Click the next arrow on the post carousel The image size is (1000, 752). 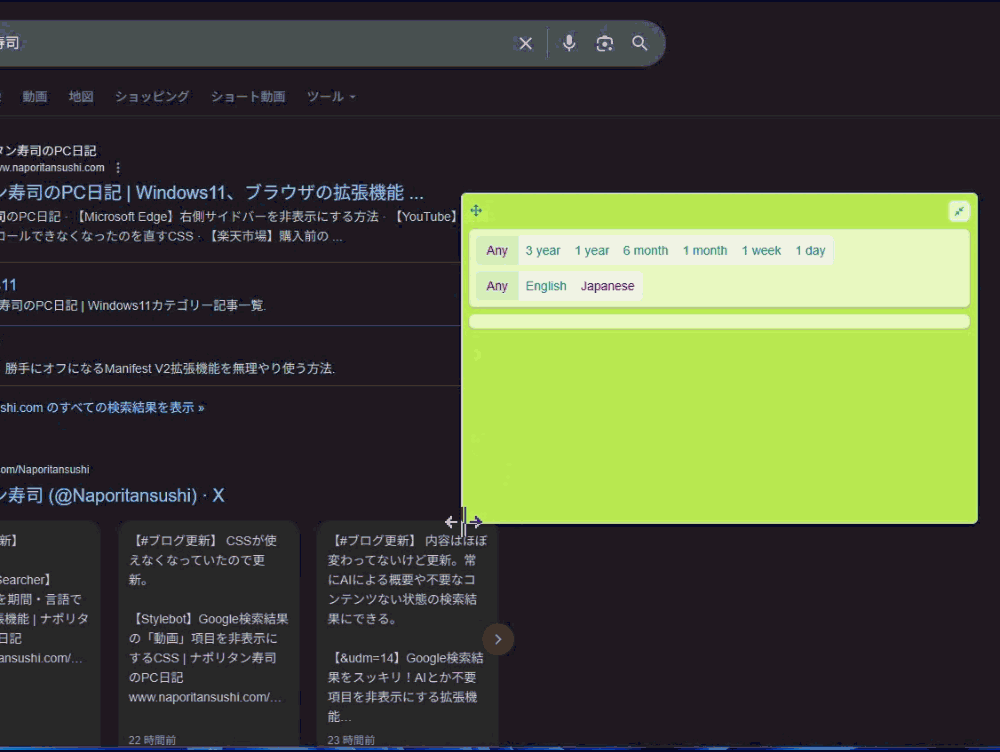[x=498, y=639]
